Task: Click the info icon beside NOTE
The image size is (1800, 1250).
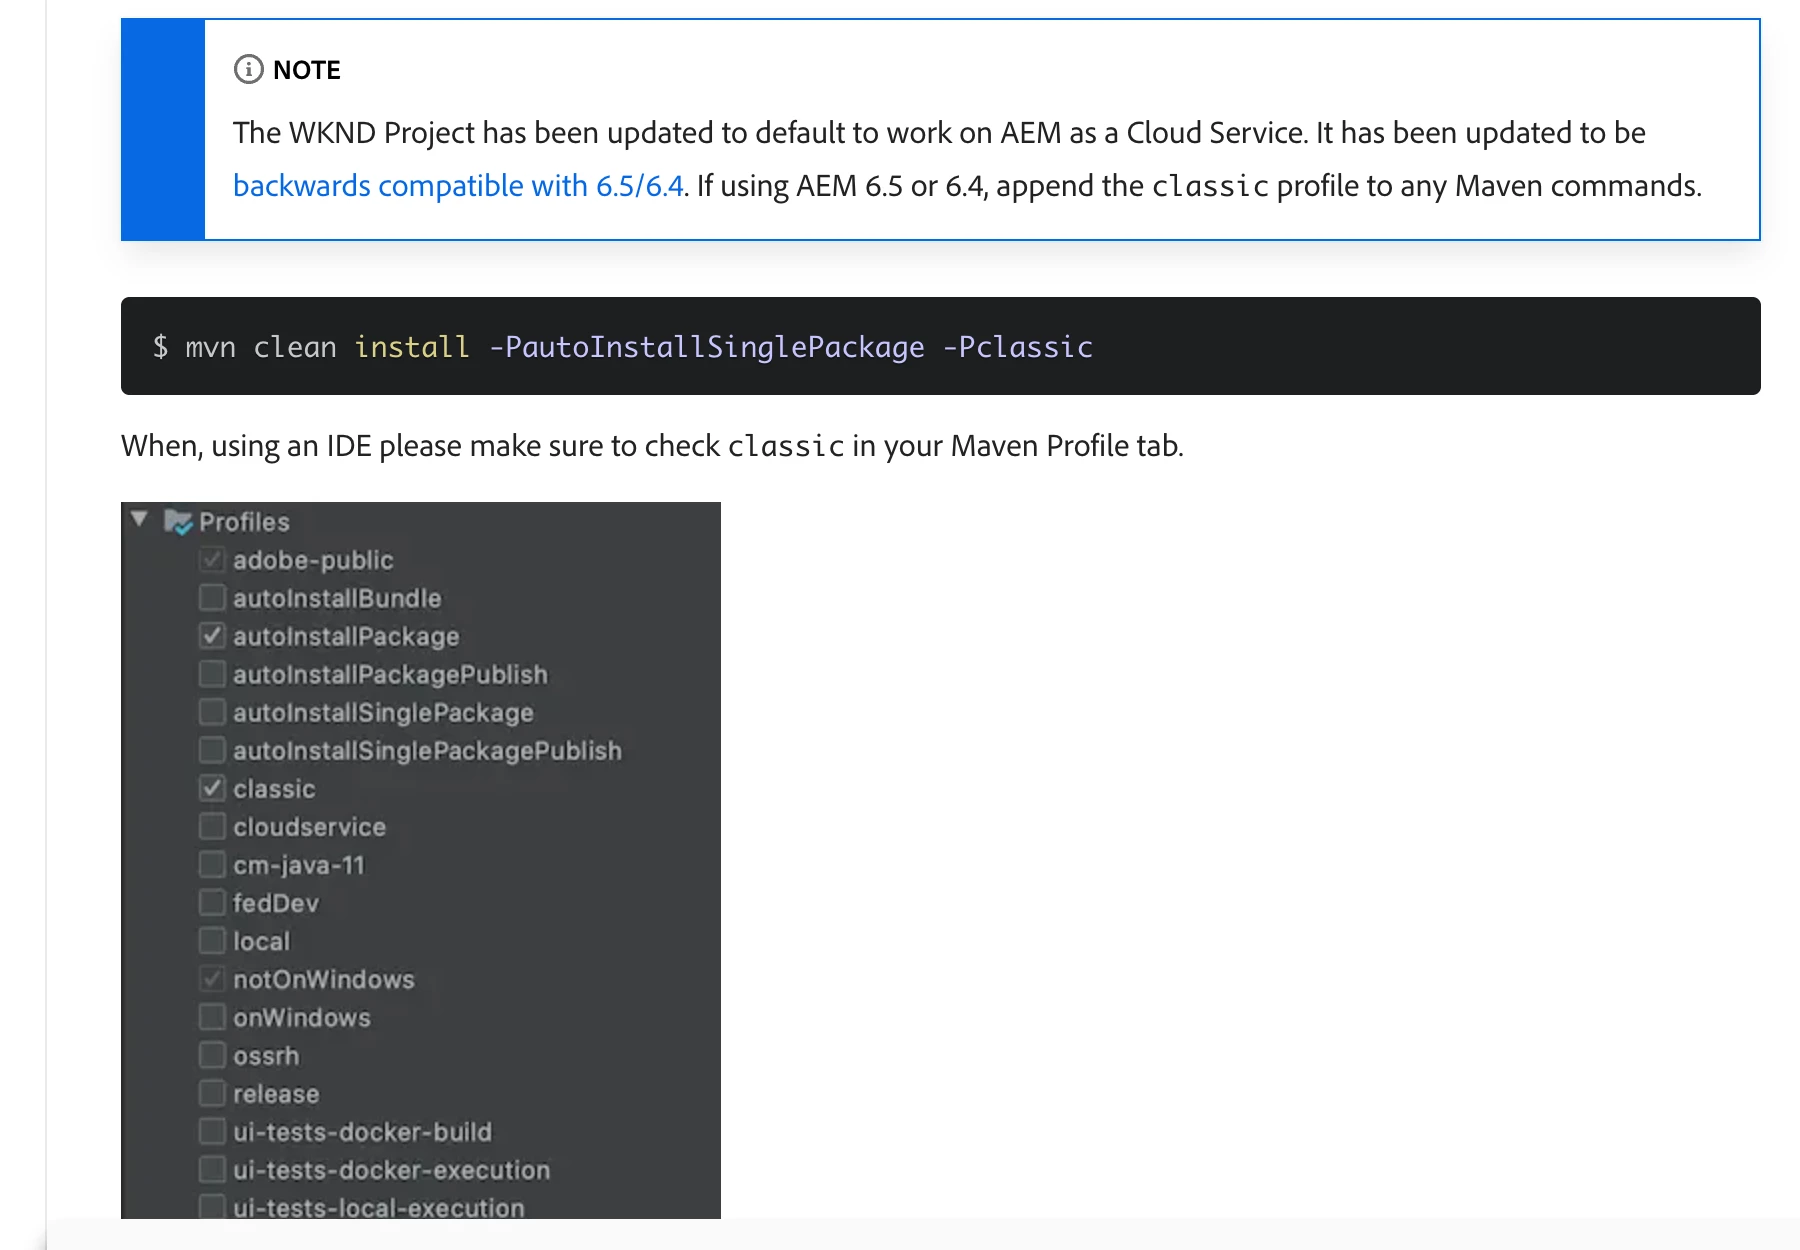Action: 248,69
